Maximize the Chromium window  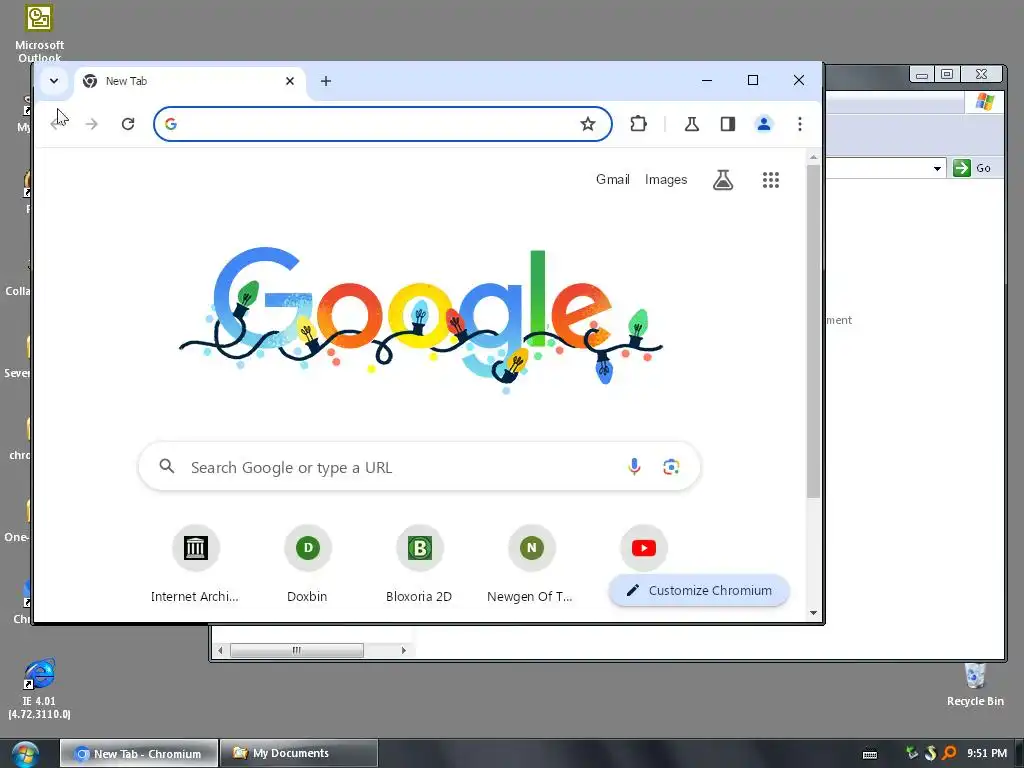(753, 80)
